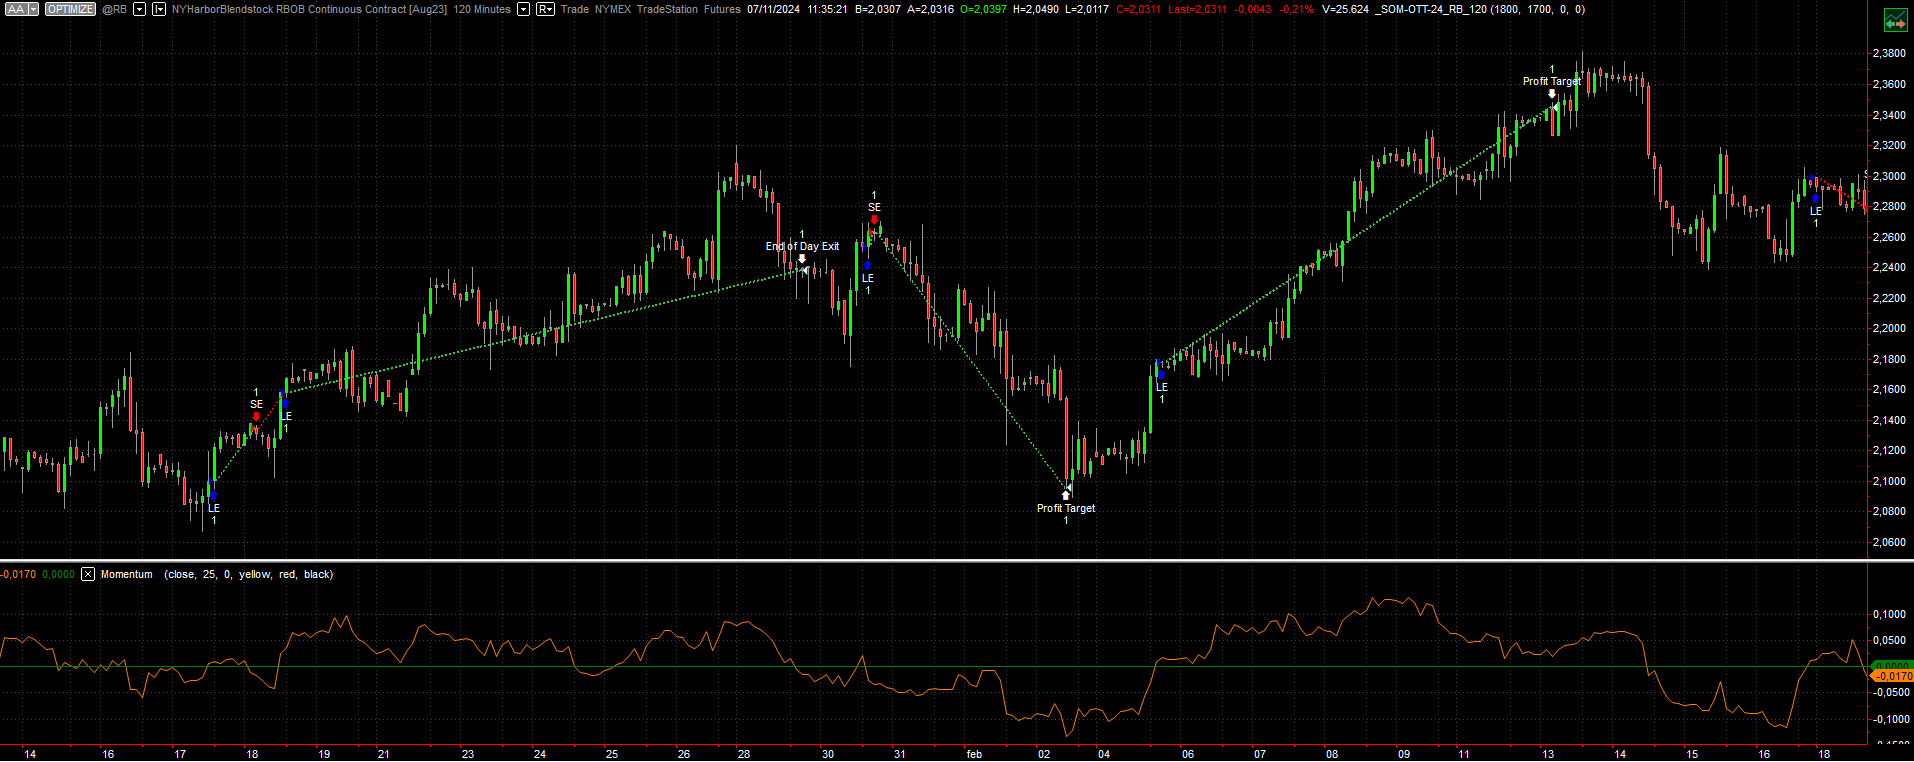Click the red SE arrow near date 18
1914x762 pixels.
click(257, 416)
